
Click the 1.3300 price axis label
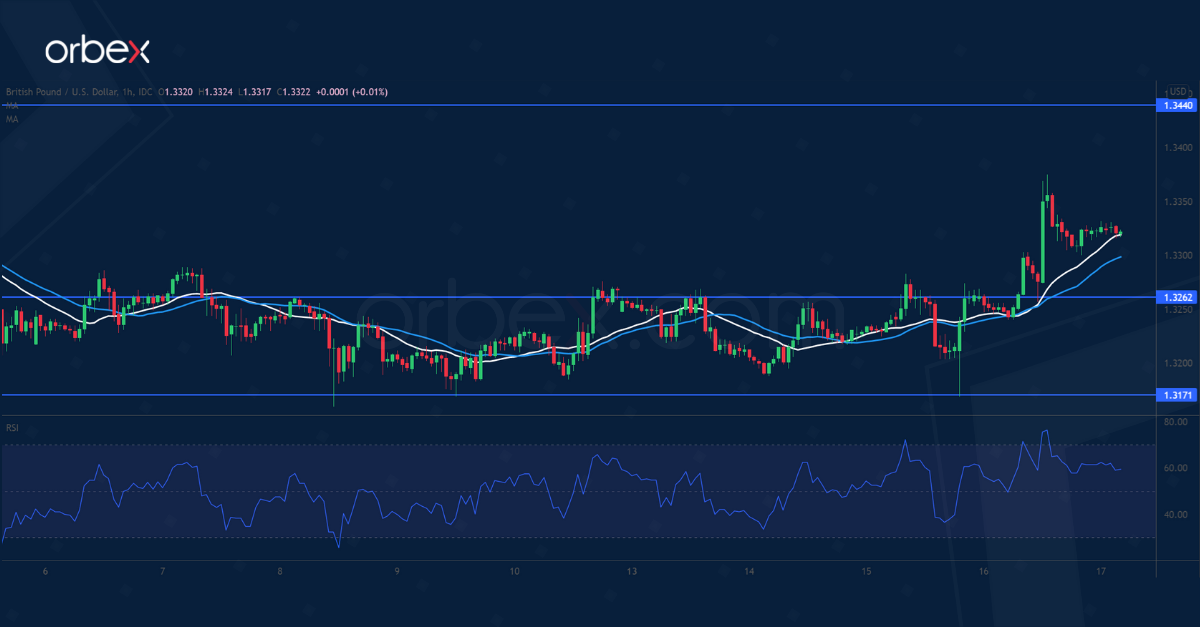pos(1177,256)
